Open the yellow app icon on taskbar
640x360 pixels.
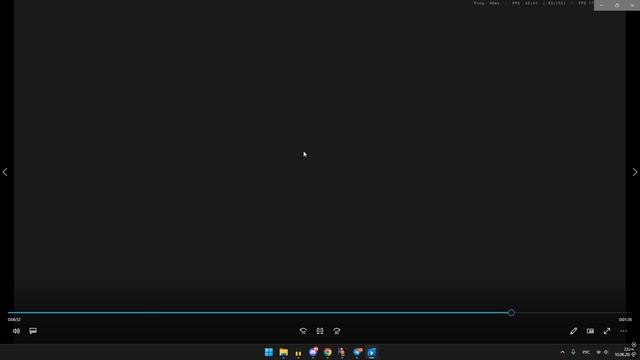[298, 353]
